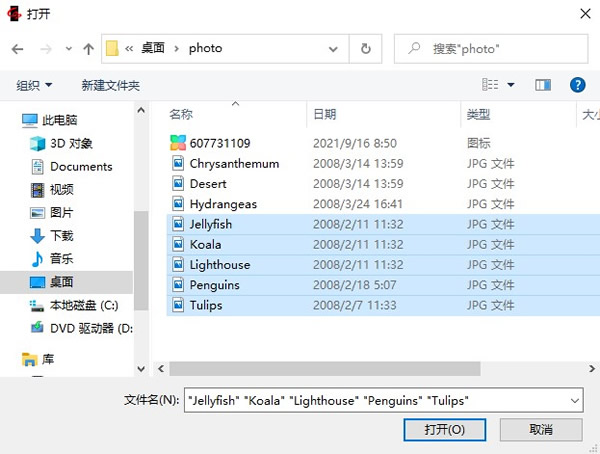Image resolution: width=600 pixels, height=454 pixels.
Task: Click the change view layout icon
Action: pos(490,85)
